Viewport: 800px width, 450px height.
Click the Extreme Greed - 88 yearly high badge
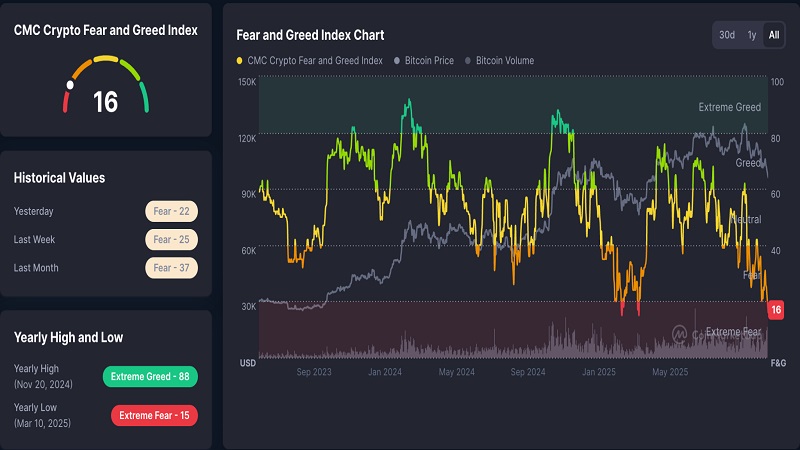[150, 376]
